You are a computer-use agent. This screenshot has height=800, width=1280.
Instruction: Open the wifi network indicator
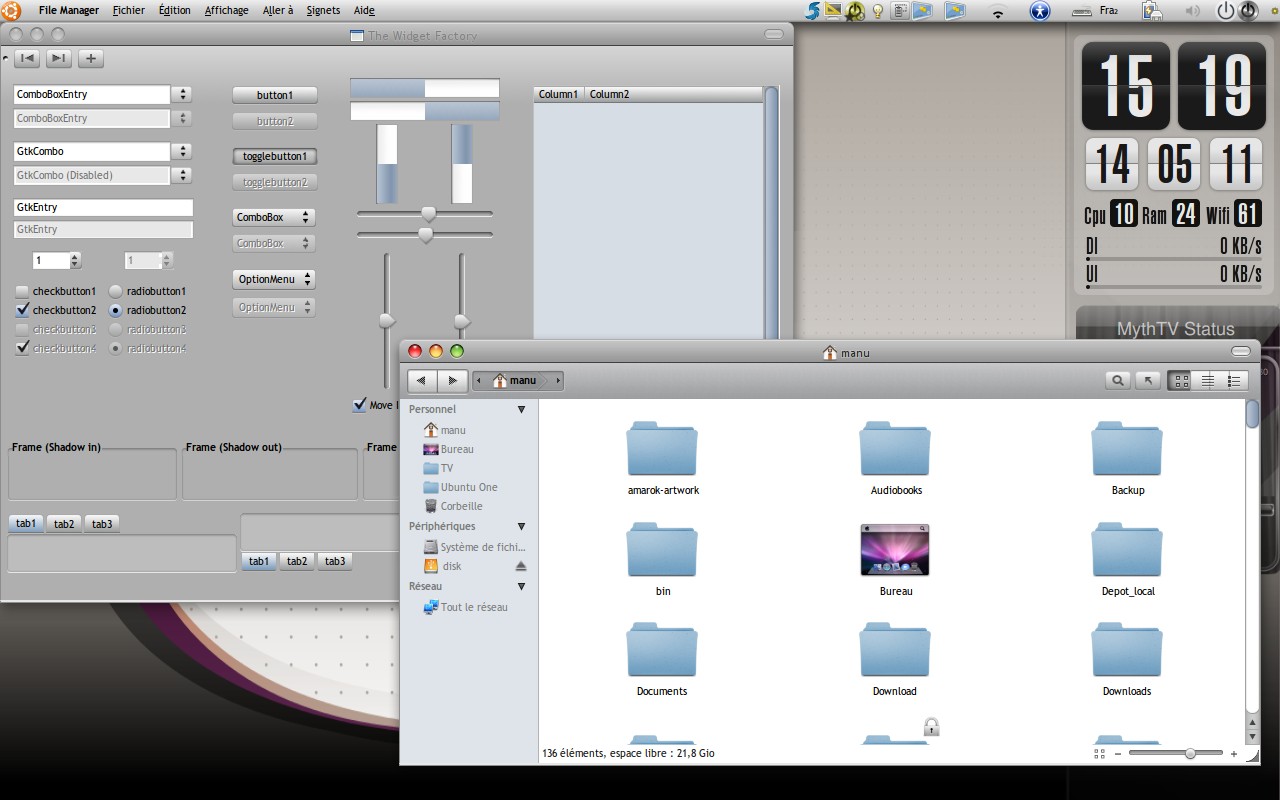tap(997, 11)
